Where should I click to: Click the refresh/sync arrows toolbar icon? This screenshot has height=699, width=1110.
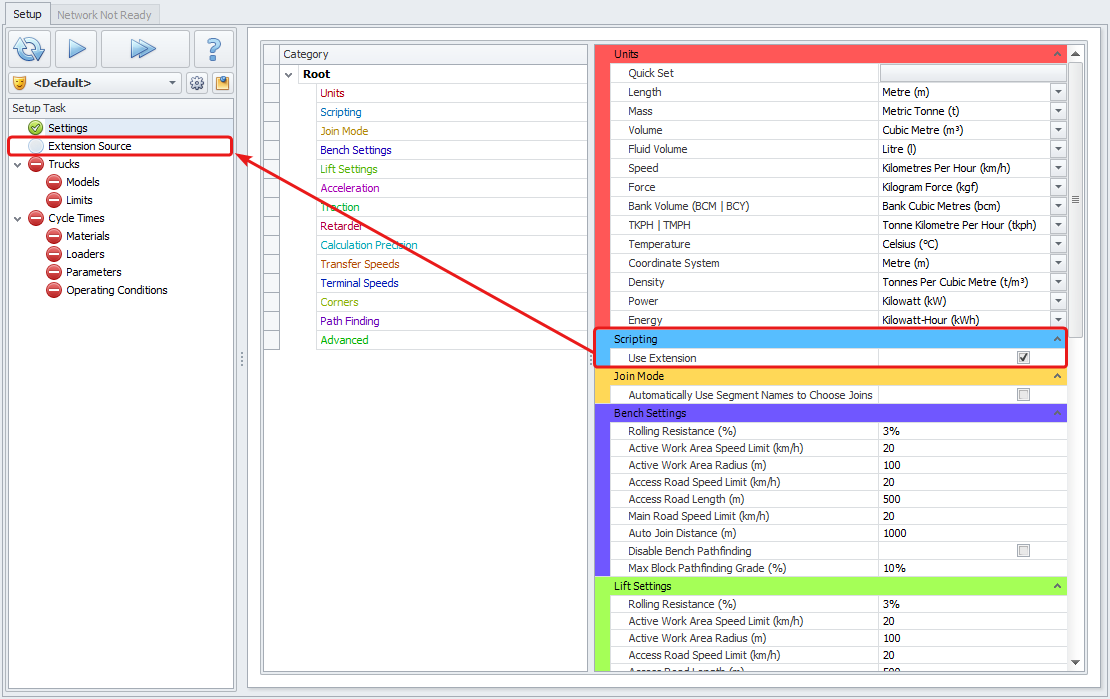[30, 49]
